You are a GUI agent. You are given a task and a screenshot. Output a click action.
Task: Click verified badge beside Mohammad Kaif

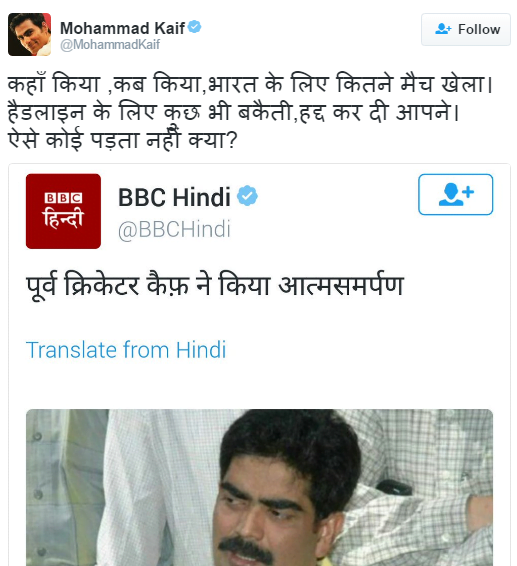195,27
